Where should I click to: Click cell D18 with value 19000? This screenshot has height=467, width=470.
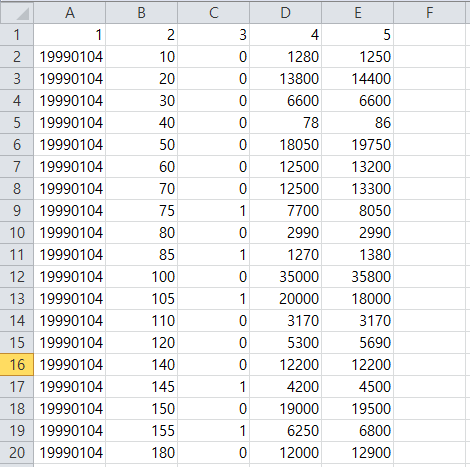tap(286, 409)
